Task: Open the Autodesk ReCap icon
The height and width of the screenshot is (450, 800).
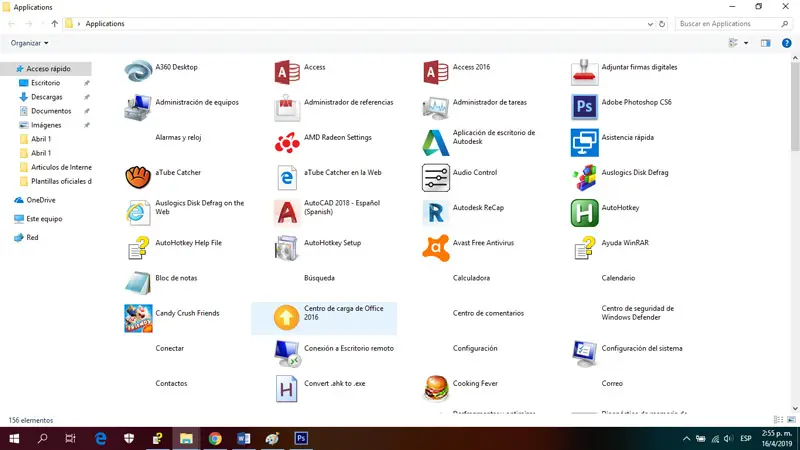Action: coord(435,213)
